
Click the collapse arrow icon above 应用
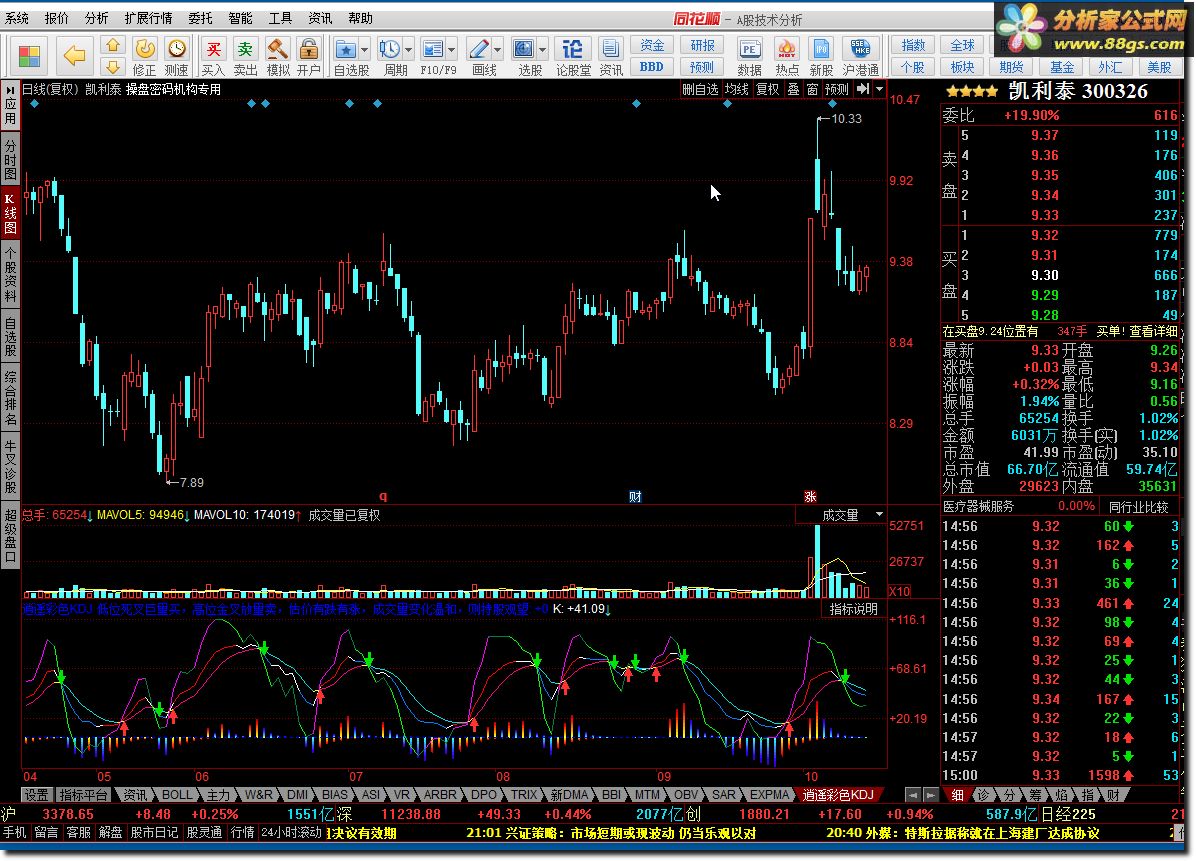(11, 89)
